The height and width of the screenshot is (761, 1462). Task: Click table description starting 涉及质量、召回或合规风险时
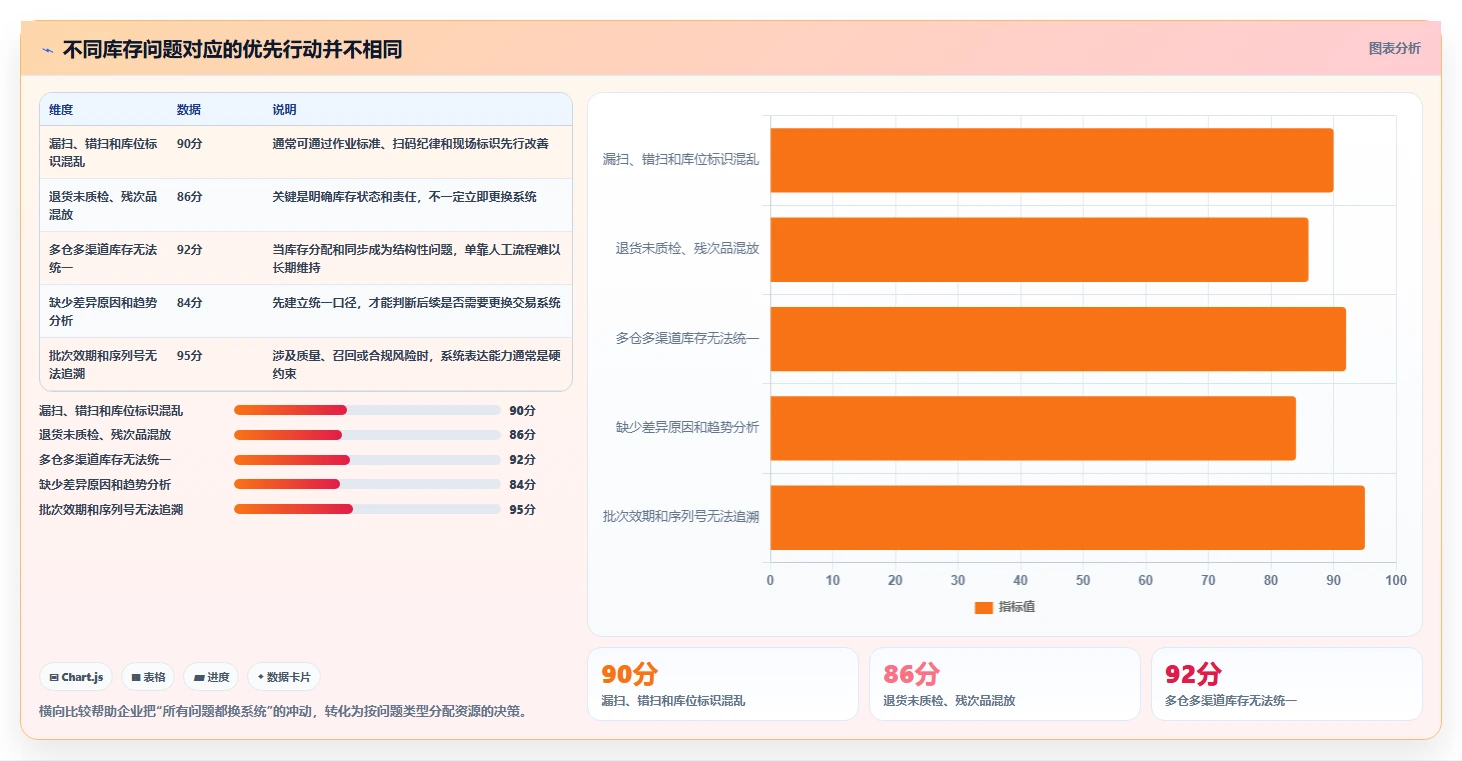[x=416, y=365]
